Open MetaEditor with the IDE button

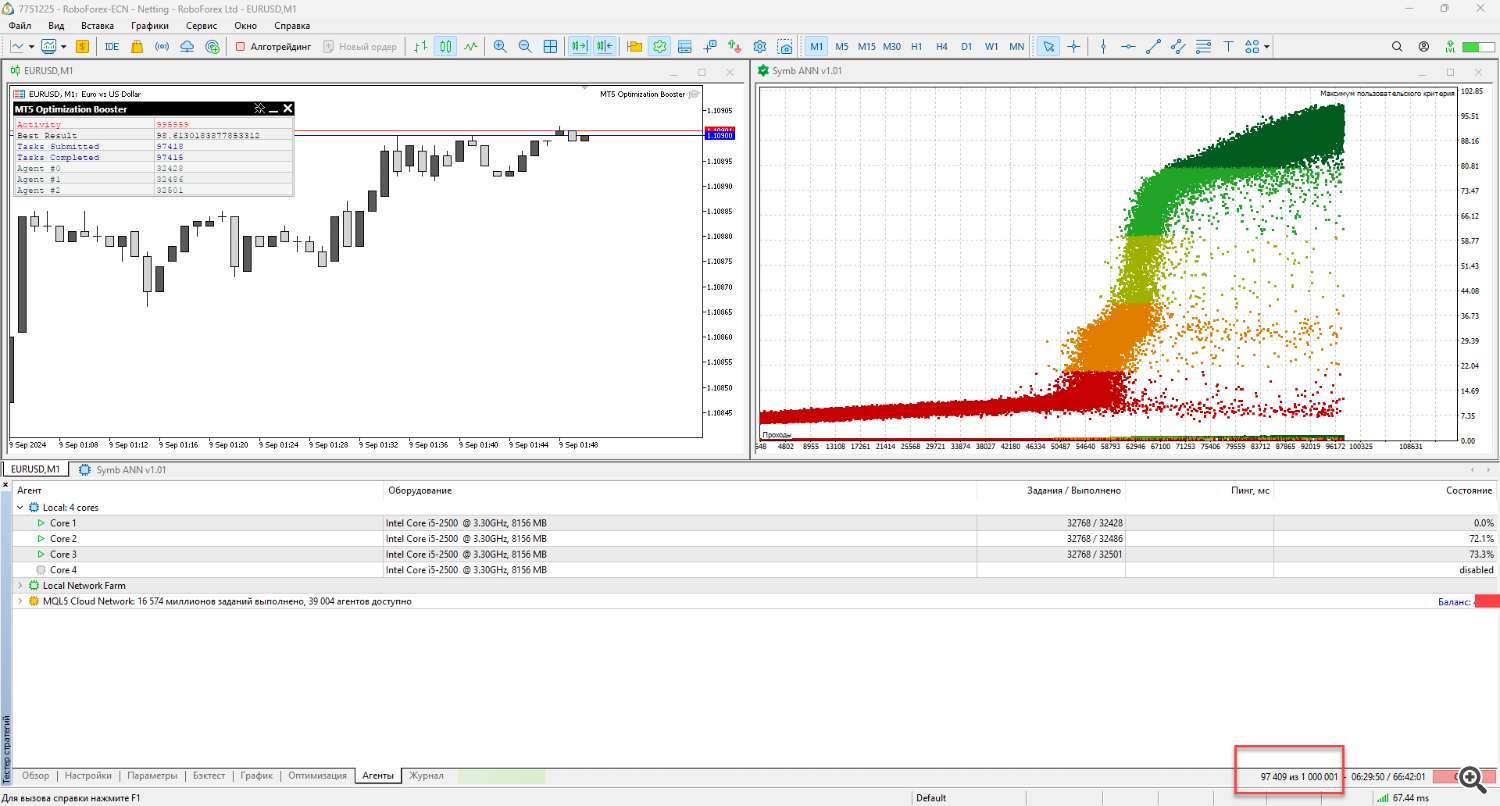pyautogui.click(x=112, y=46)
